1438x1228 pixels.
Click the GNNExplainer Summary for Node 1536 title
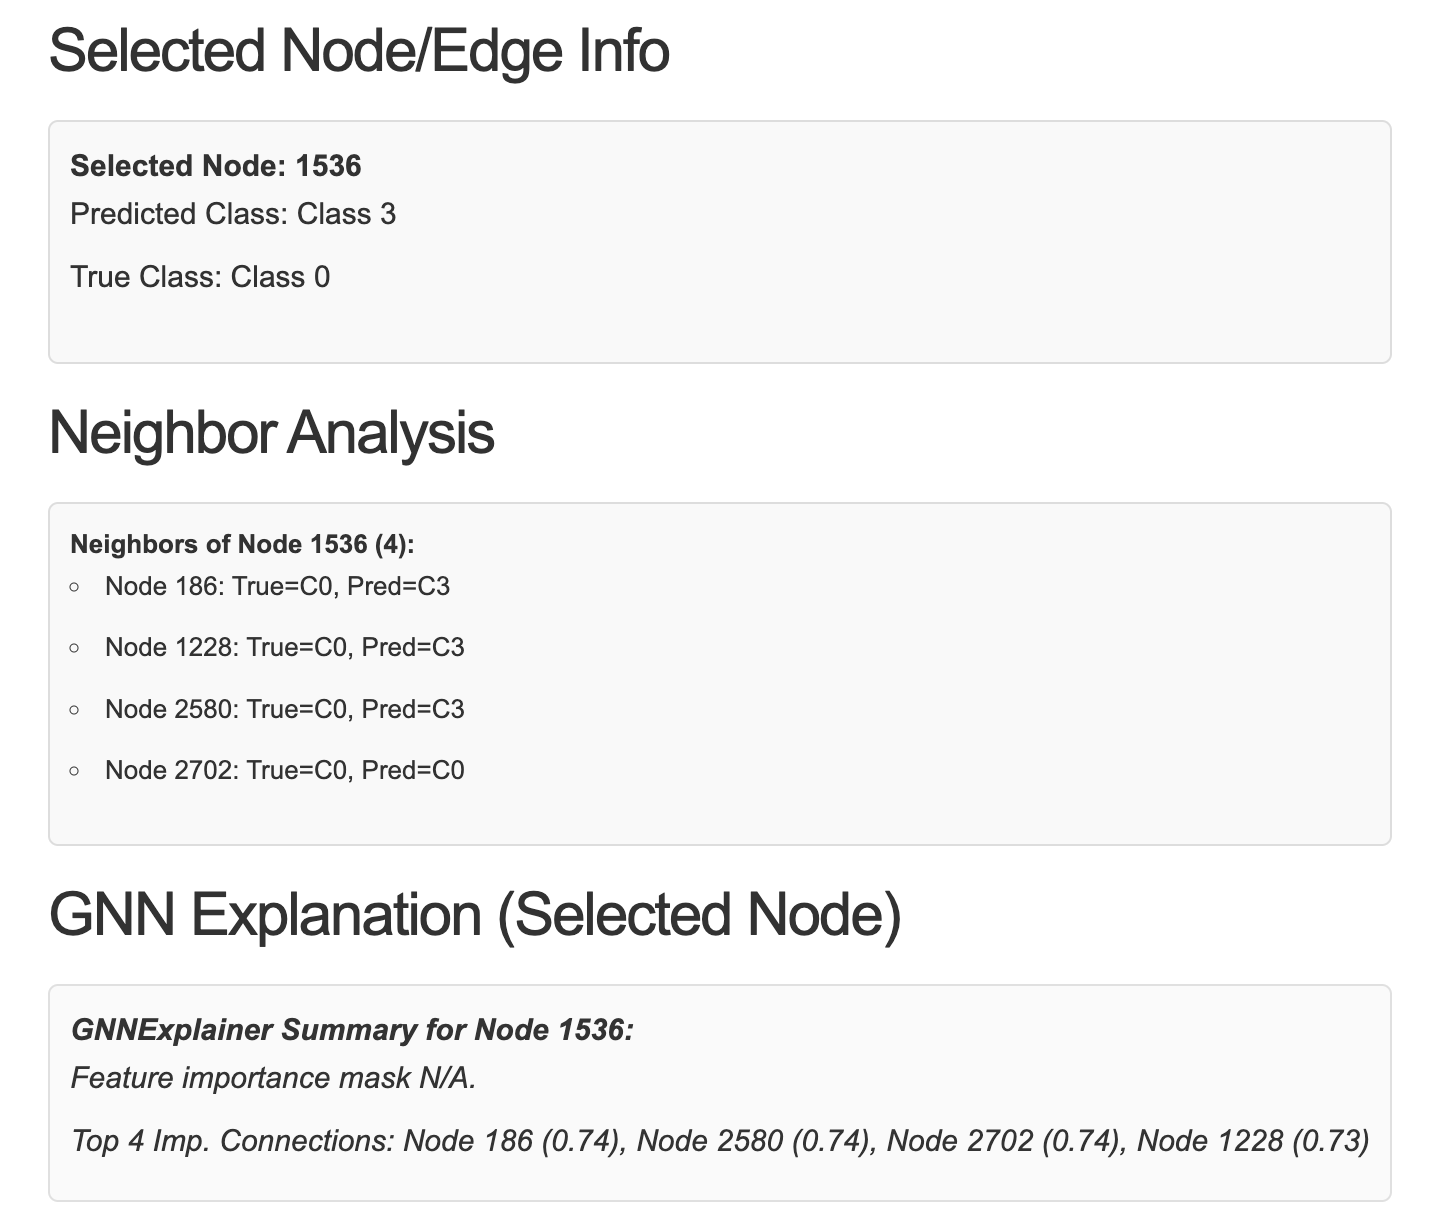coord(352,1030)
